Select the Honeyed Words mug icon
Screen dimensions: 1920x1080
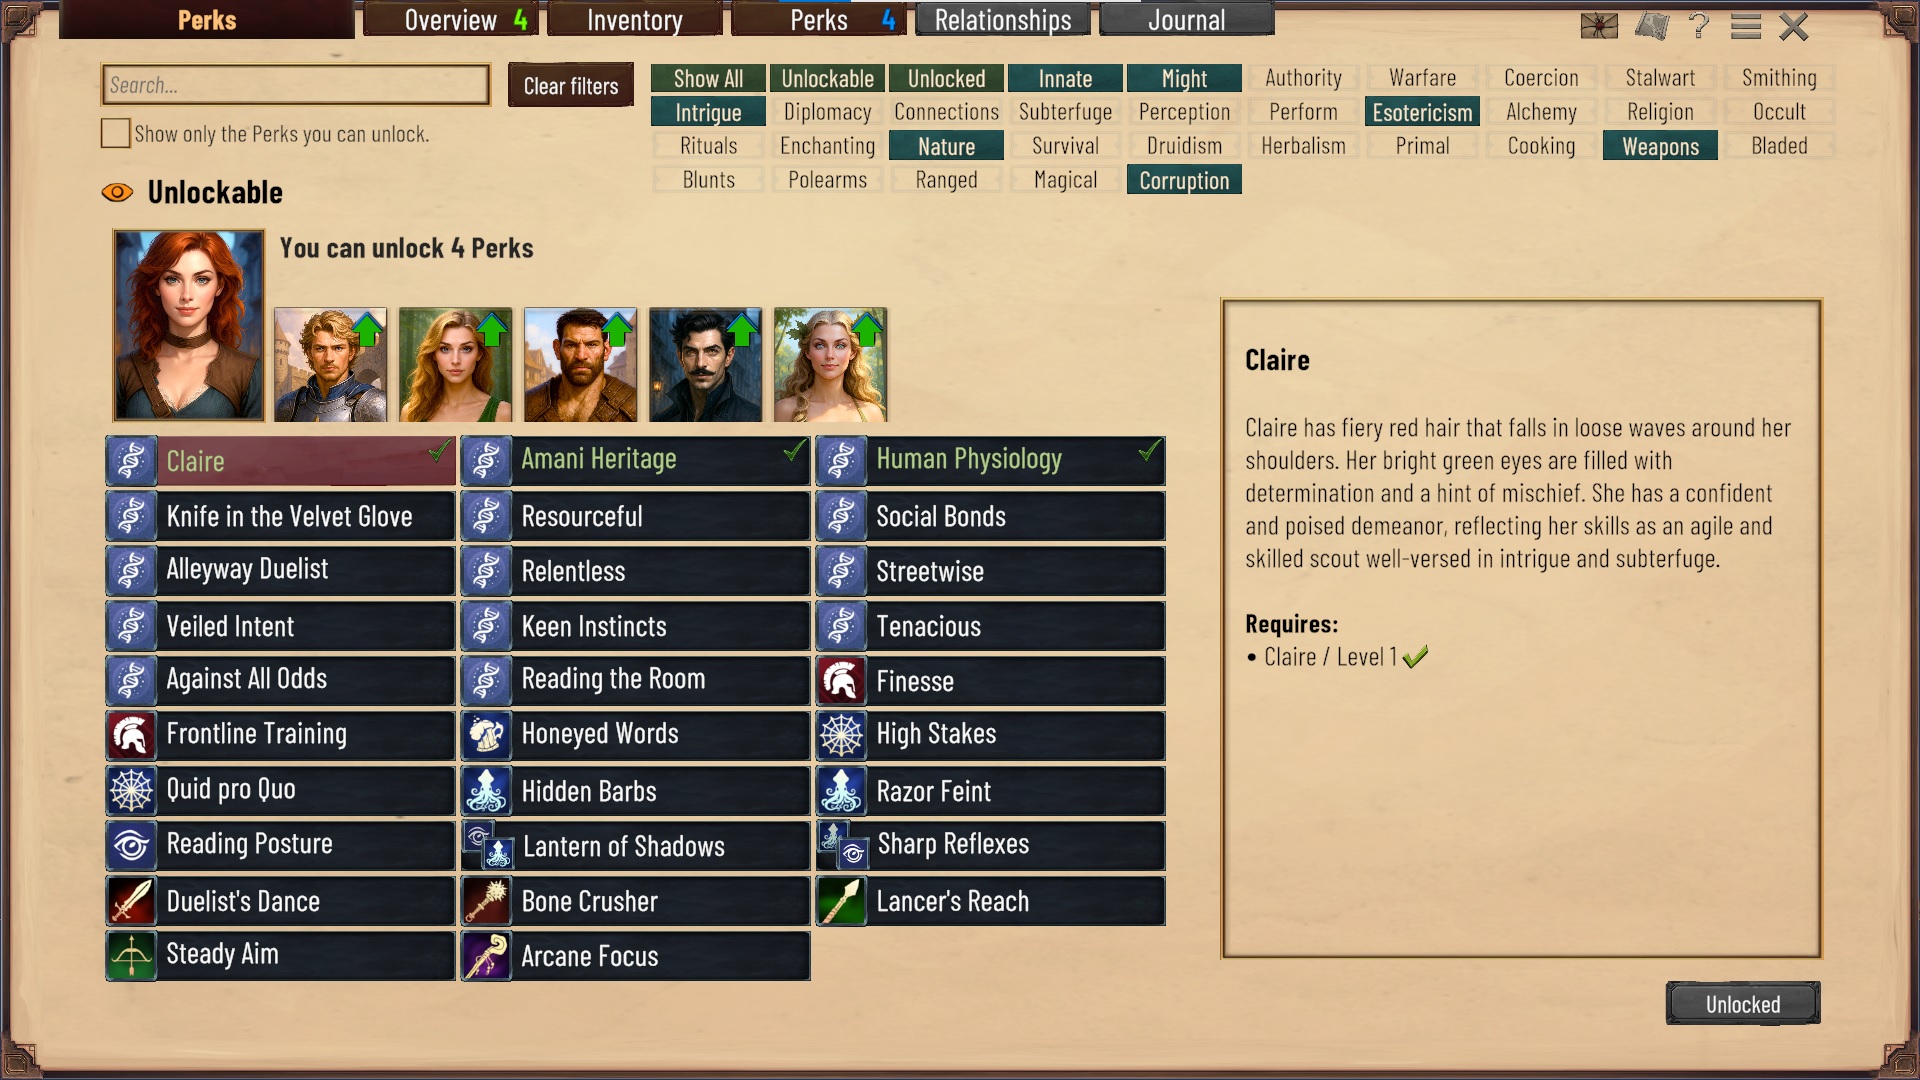487,735
